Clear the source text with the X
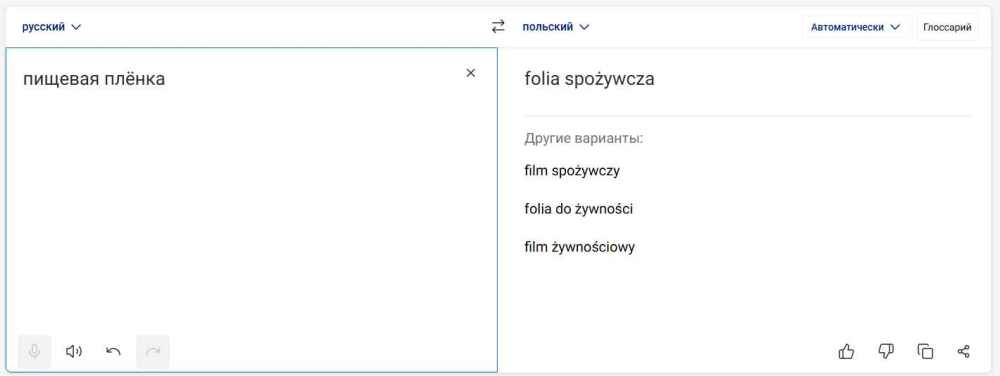 tap(471, 73)
